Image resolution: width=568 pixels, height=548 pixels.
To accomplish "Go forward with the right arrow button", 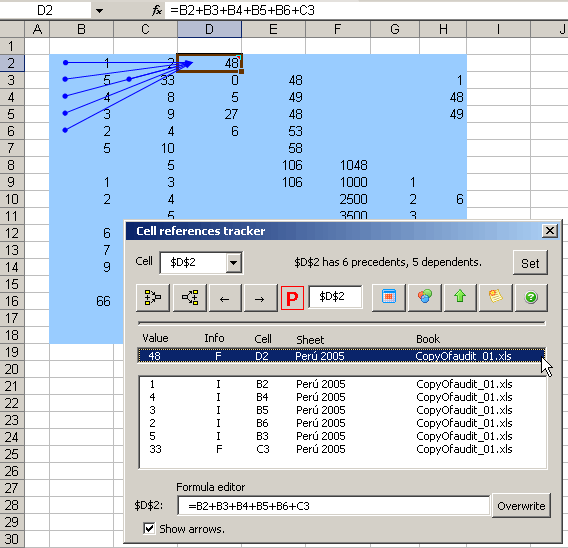I will point(259,298).
